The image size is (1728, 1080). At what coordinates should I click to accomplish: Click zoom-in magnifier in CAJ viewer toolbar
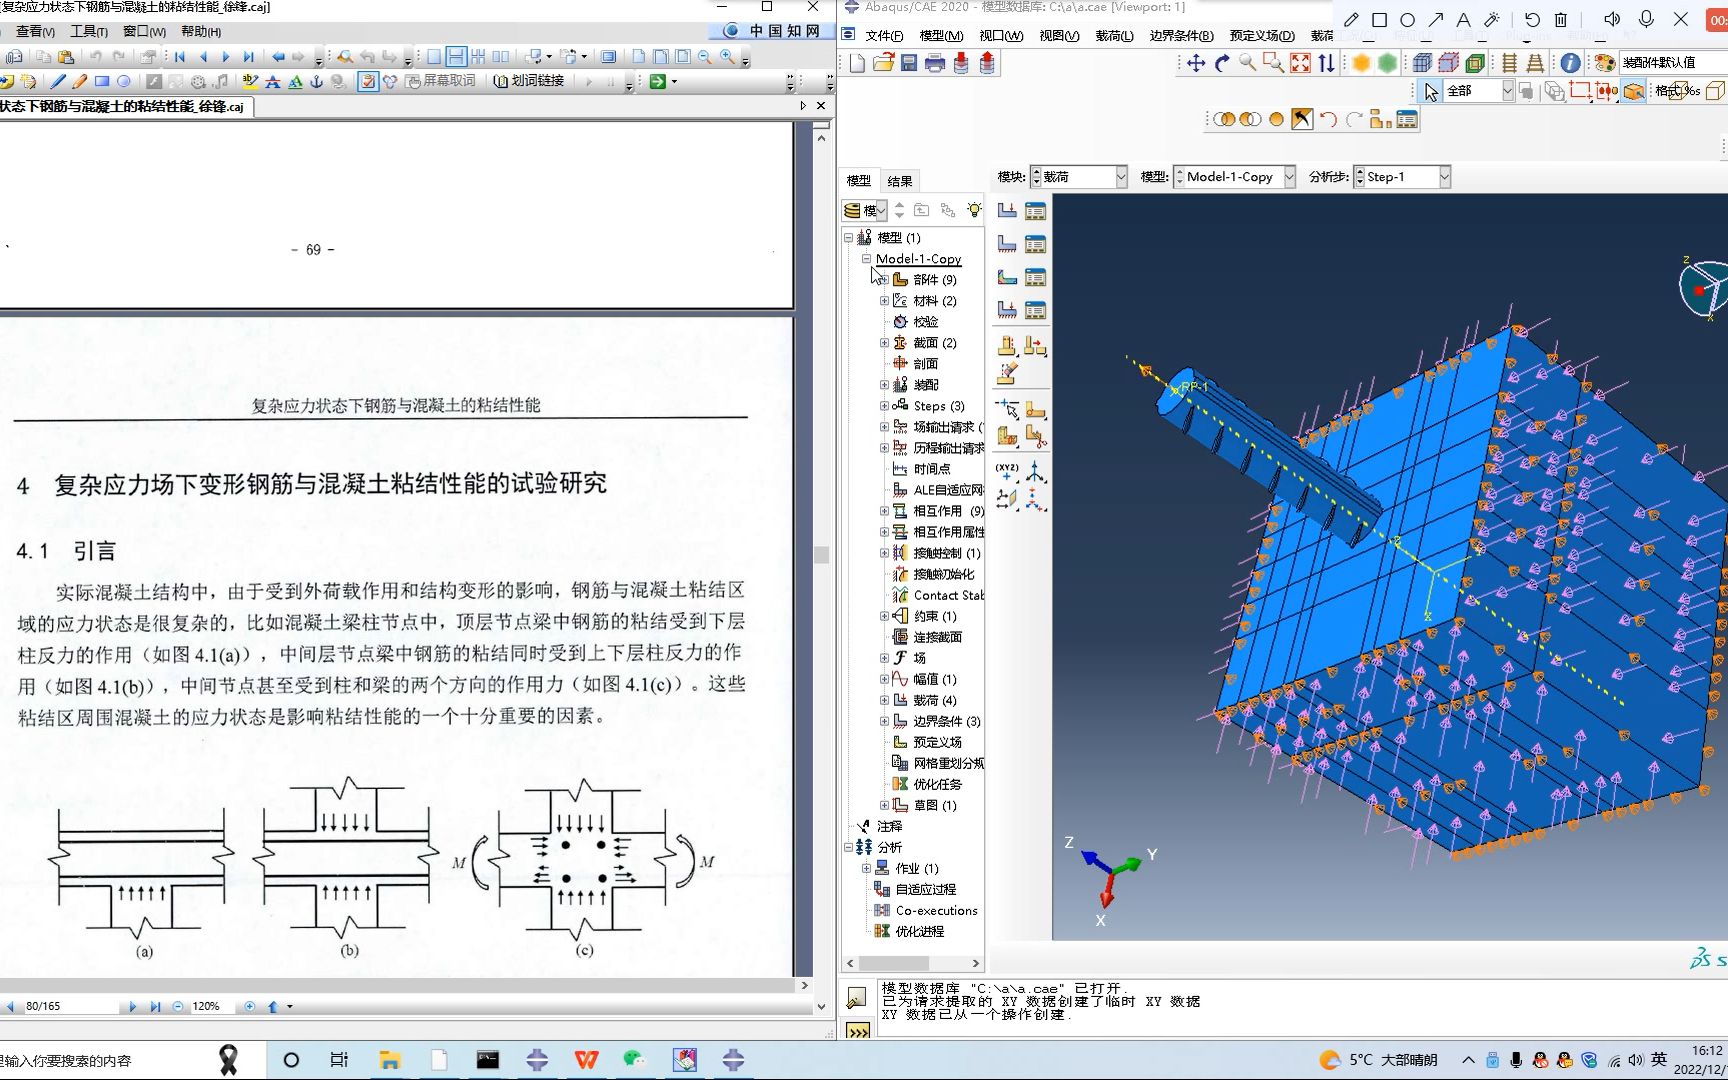pyautogui.click(x=728, y=57)
